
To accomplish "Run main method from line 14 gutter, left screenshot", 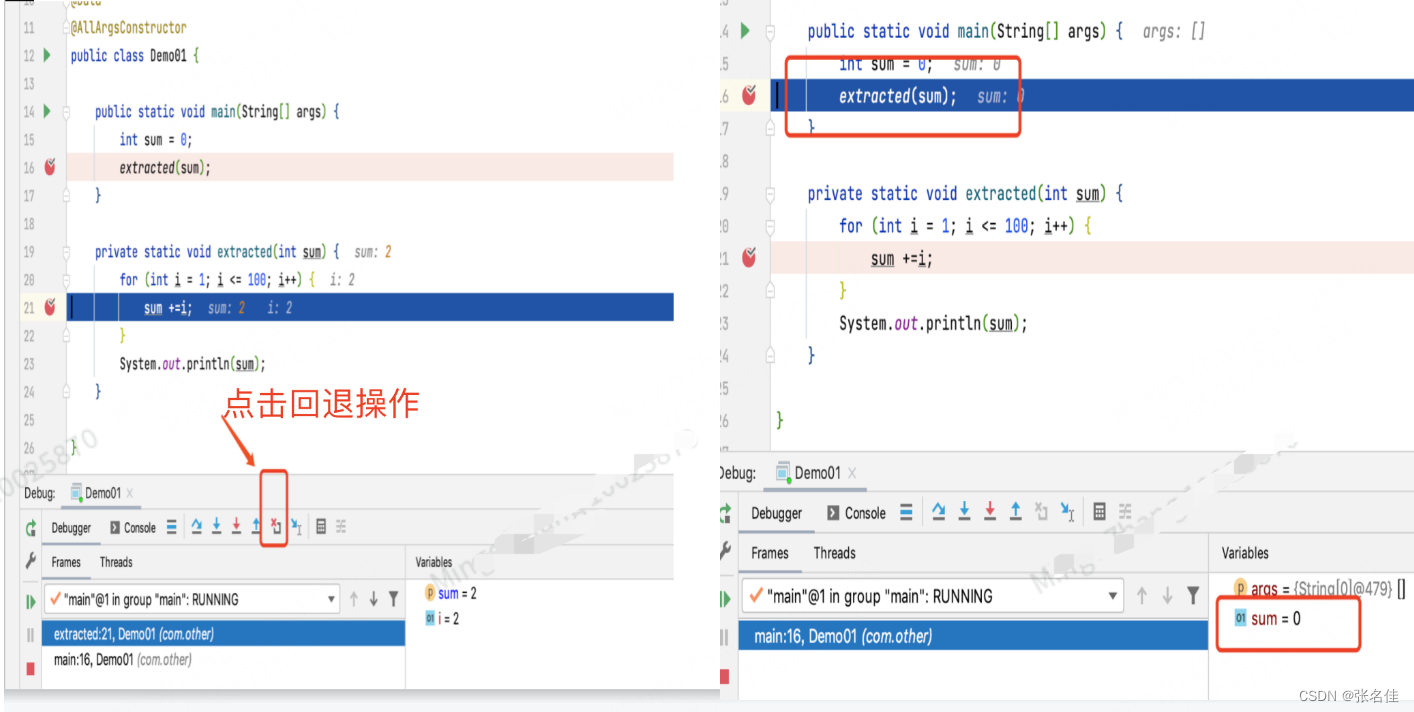I will (47, 112).
